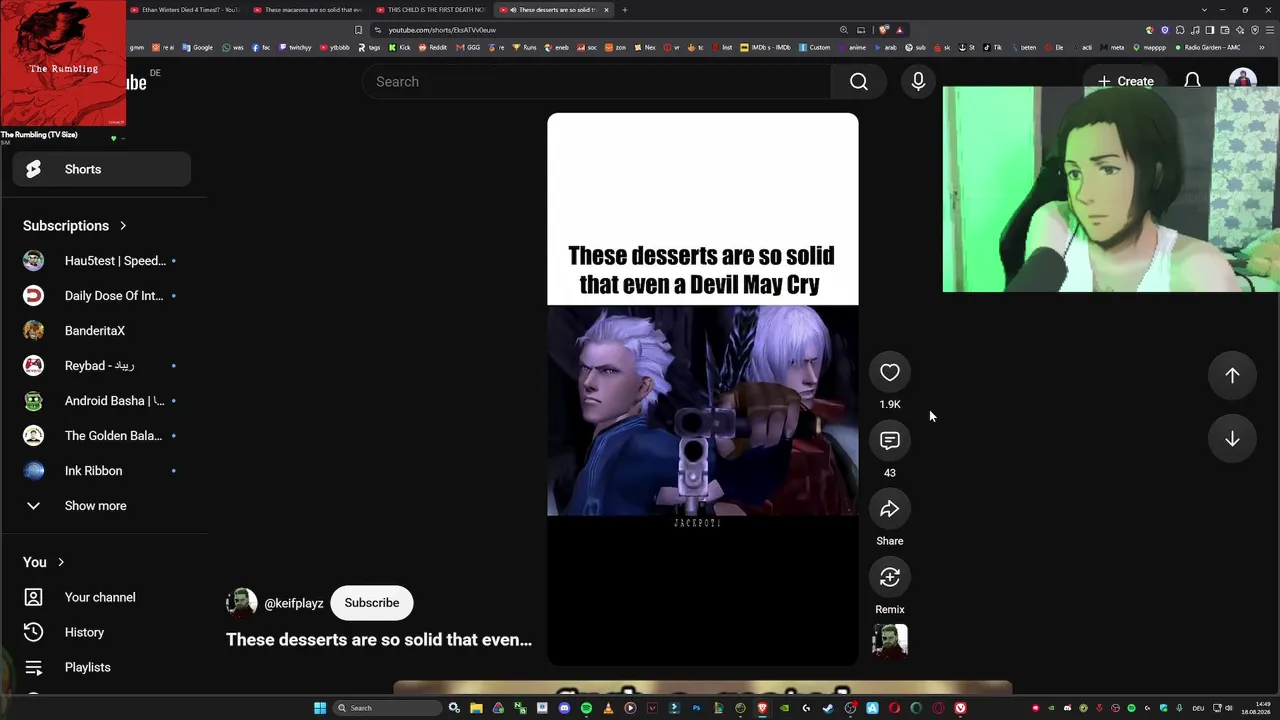Viewport: 1280px width, 720px height.
Task: Open VLC media player from taskbar
Action: [608, 708]
